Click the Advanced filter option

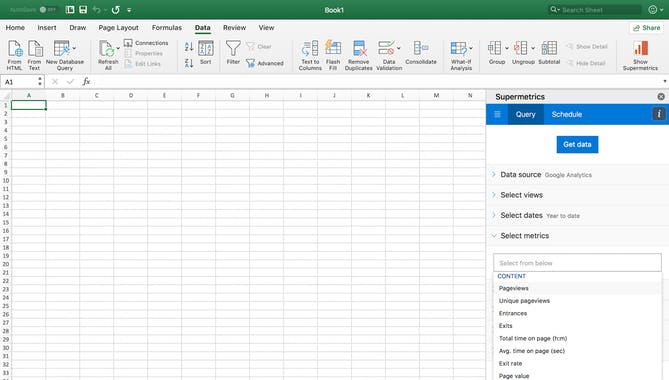pyautogui.click(x=265, y=63)
